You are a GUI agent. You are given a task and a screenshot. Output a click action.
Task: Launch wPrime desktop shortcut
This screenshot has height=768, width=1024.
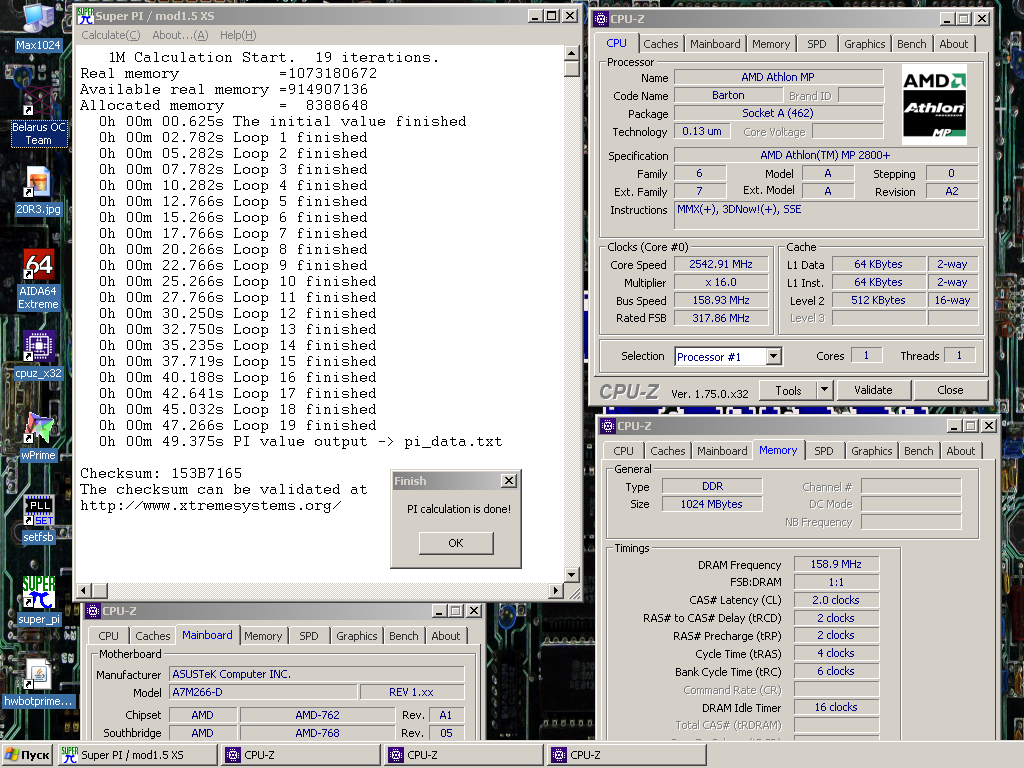[38, 436]
